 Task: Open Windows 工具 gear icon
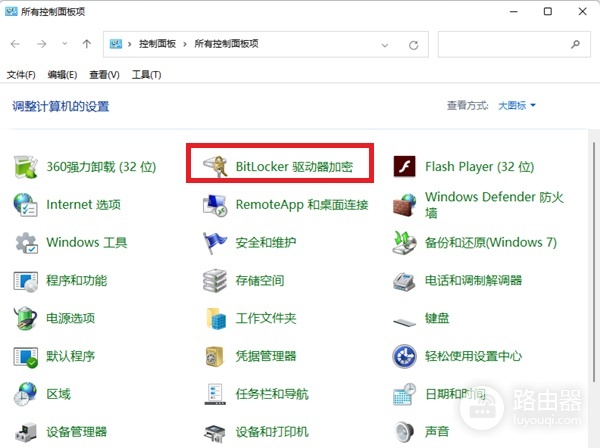(26, 243)
